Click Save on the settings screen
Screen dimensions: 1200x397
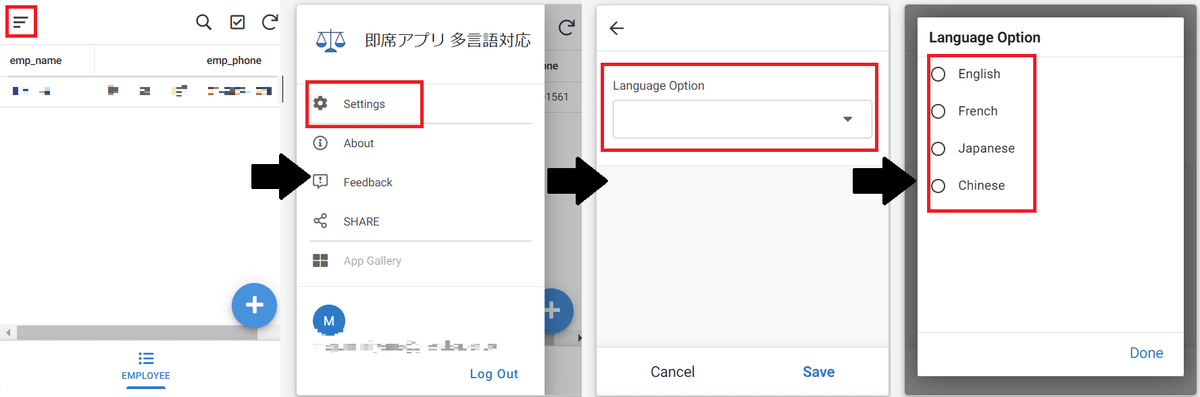(818, 372)
